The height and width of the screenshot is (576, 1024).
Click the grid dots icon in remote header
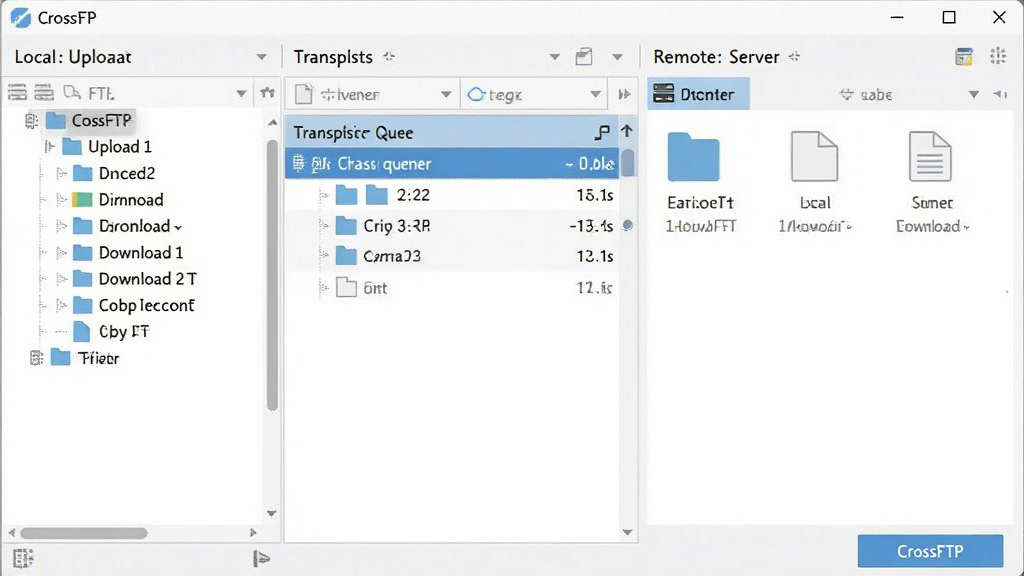pos(998,56)
